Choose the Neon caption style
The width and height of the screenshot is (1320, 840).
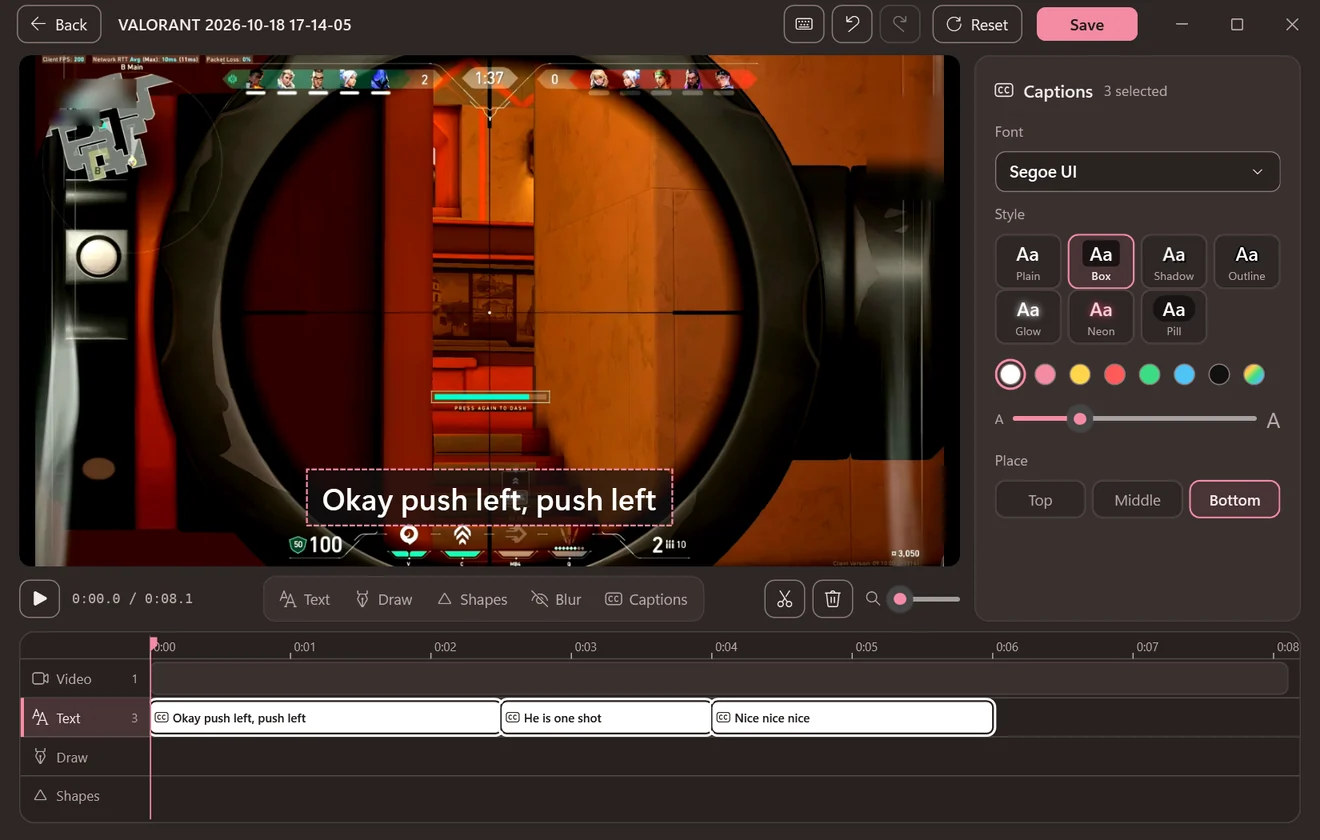[x=1101, y=317]
